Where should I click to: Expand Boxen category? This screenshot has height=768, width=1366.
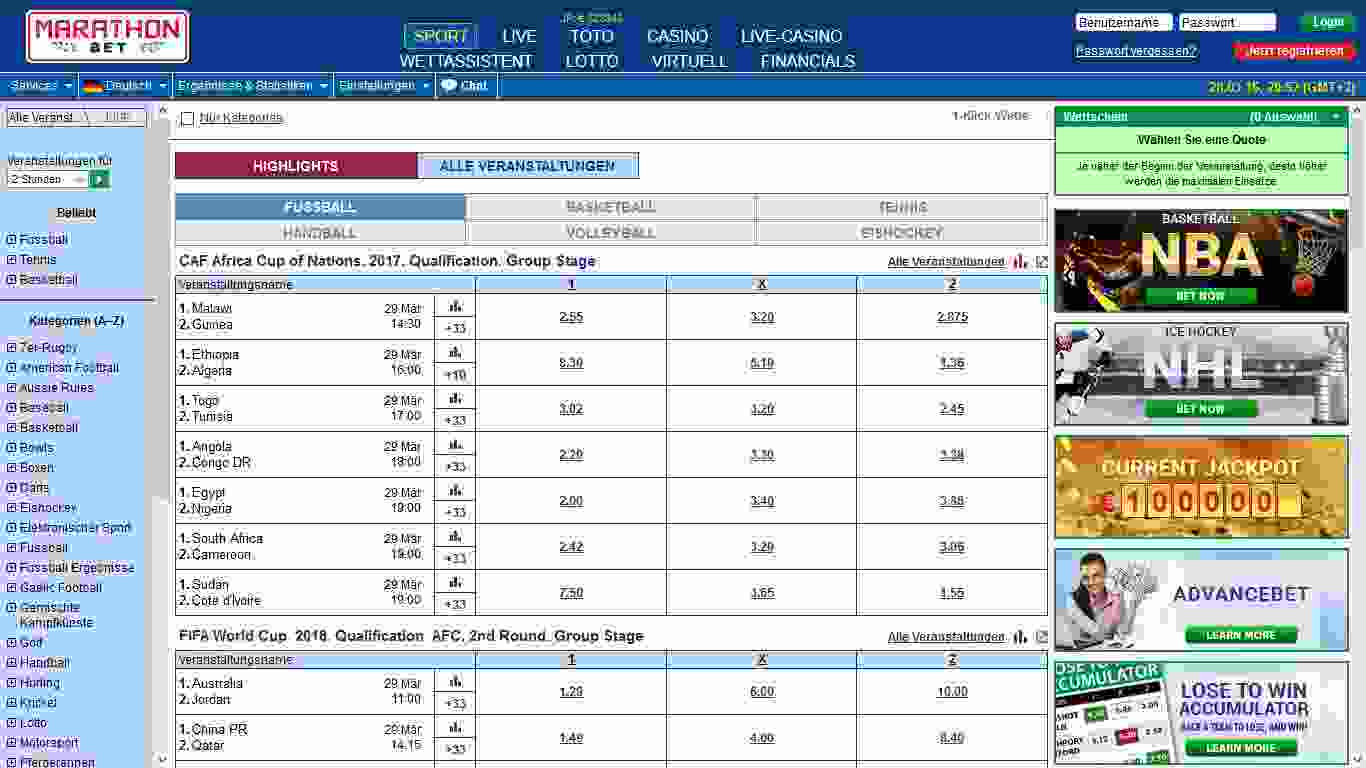[x=12, y=468]
